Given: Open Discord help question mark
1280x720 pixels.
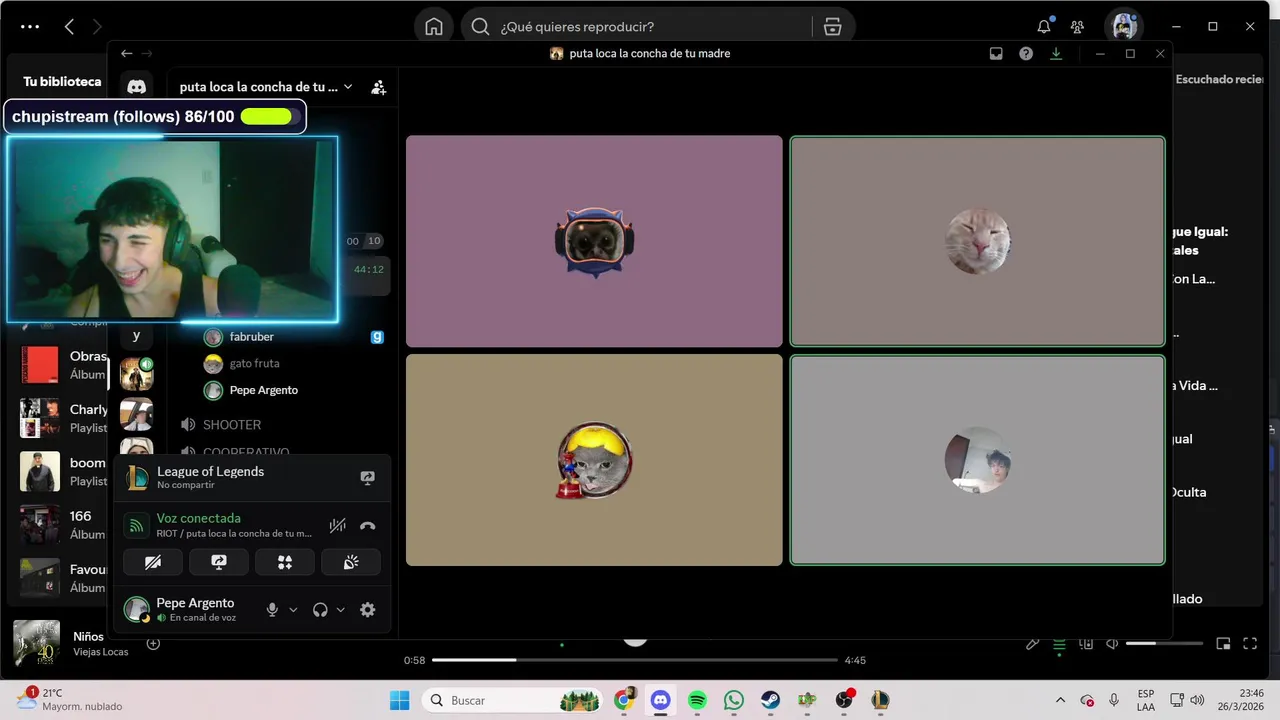Looking at the screenshot, I should coord(1026,54).
